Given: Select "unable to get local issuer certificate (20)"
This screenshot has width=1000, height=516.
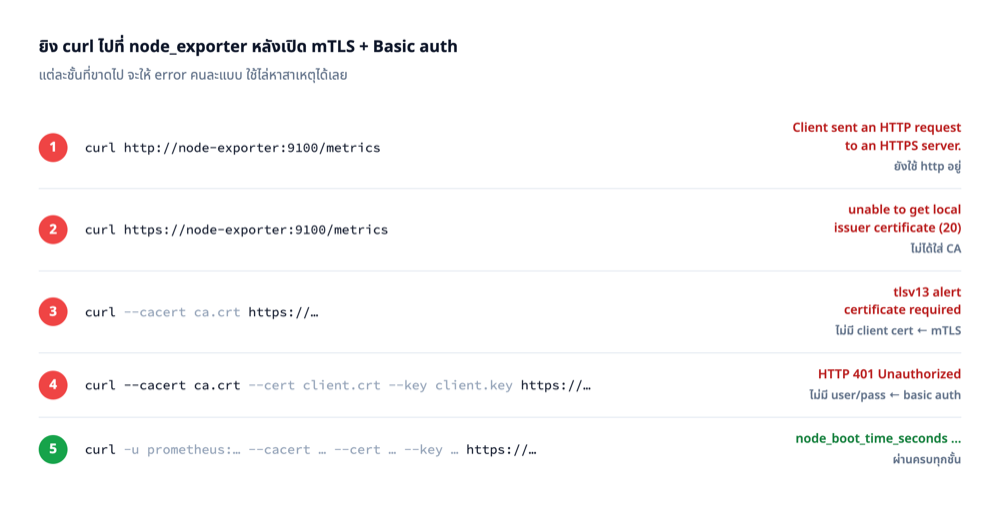Looking at the screenshot, I should (x=897, y=219).
